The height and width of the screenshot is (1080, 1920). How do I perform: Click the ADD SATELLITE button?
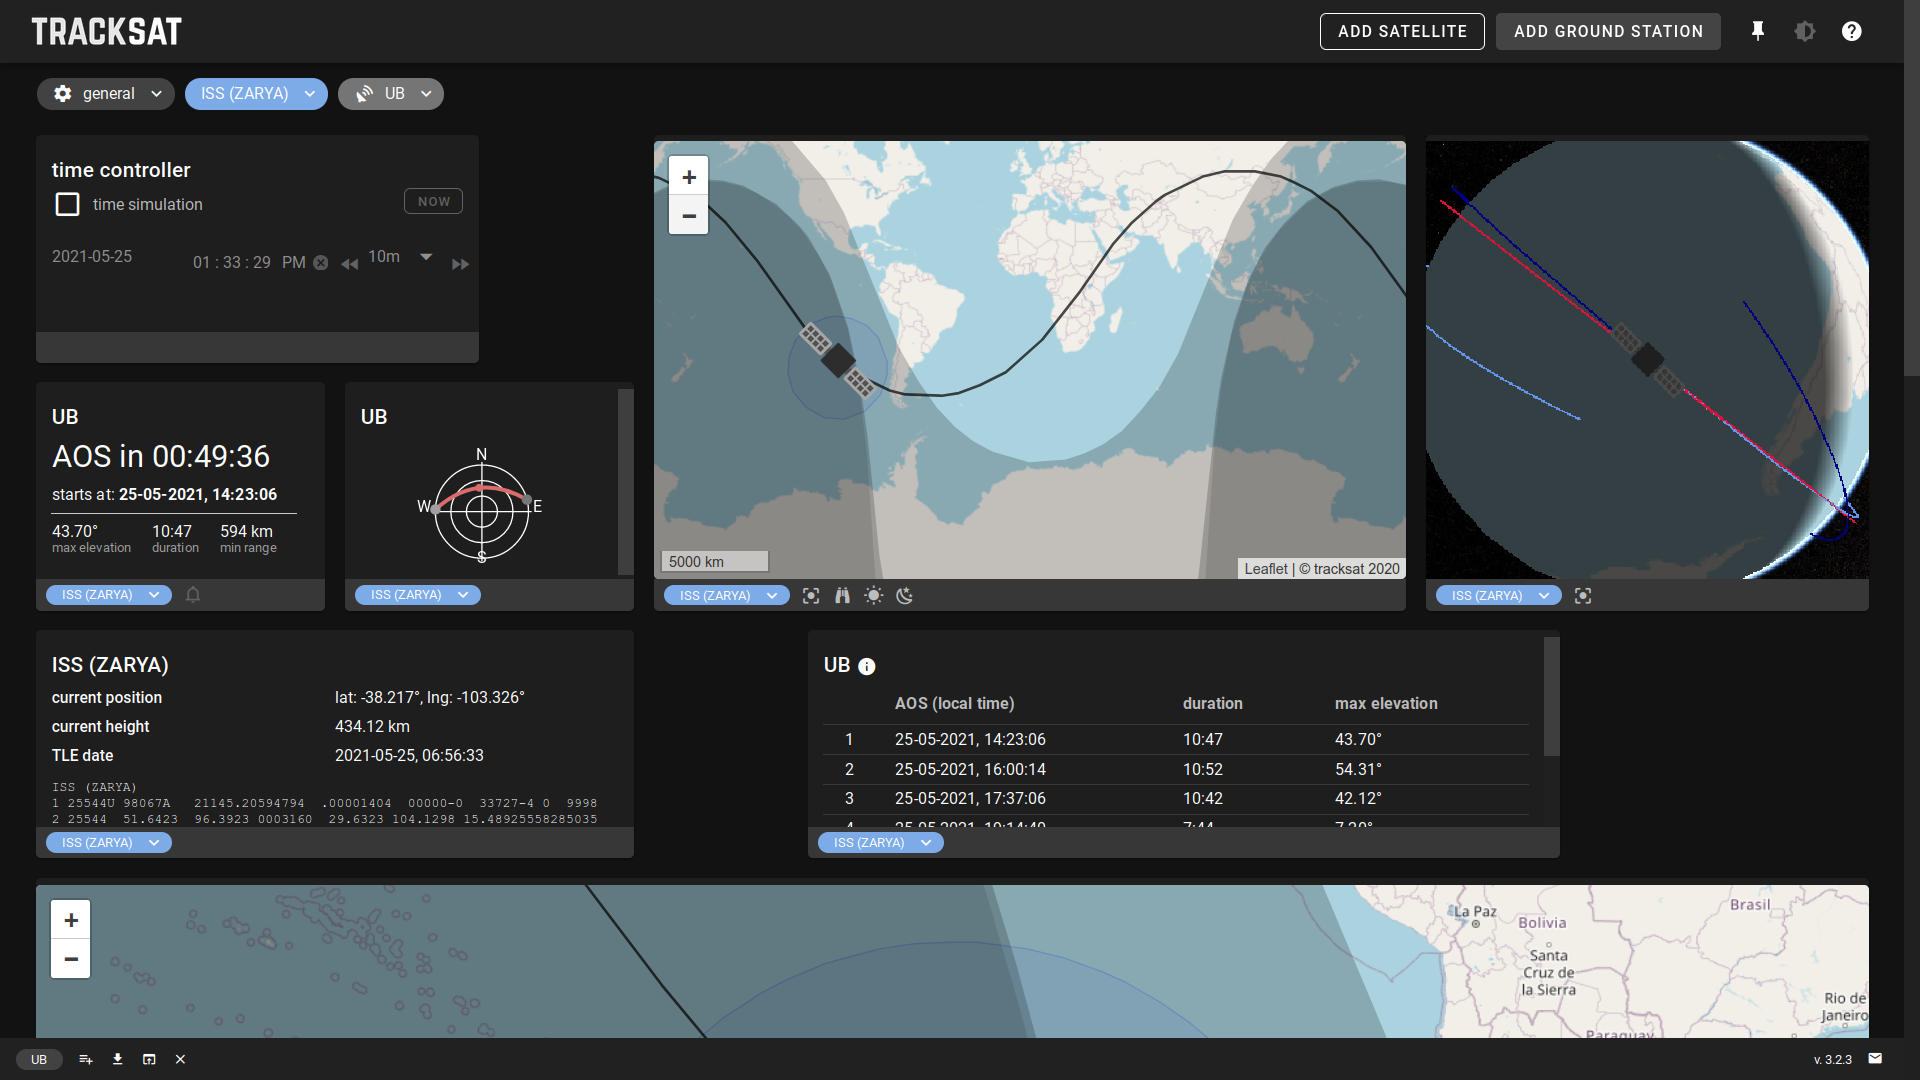click(x=1402, y=31)
